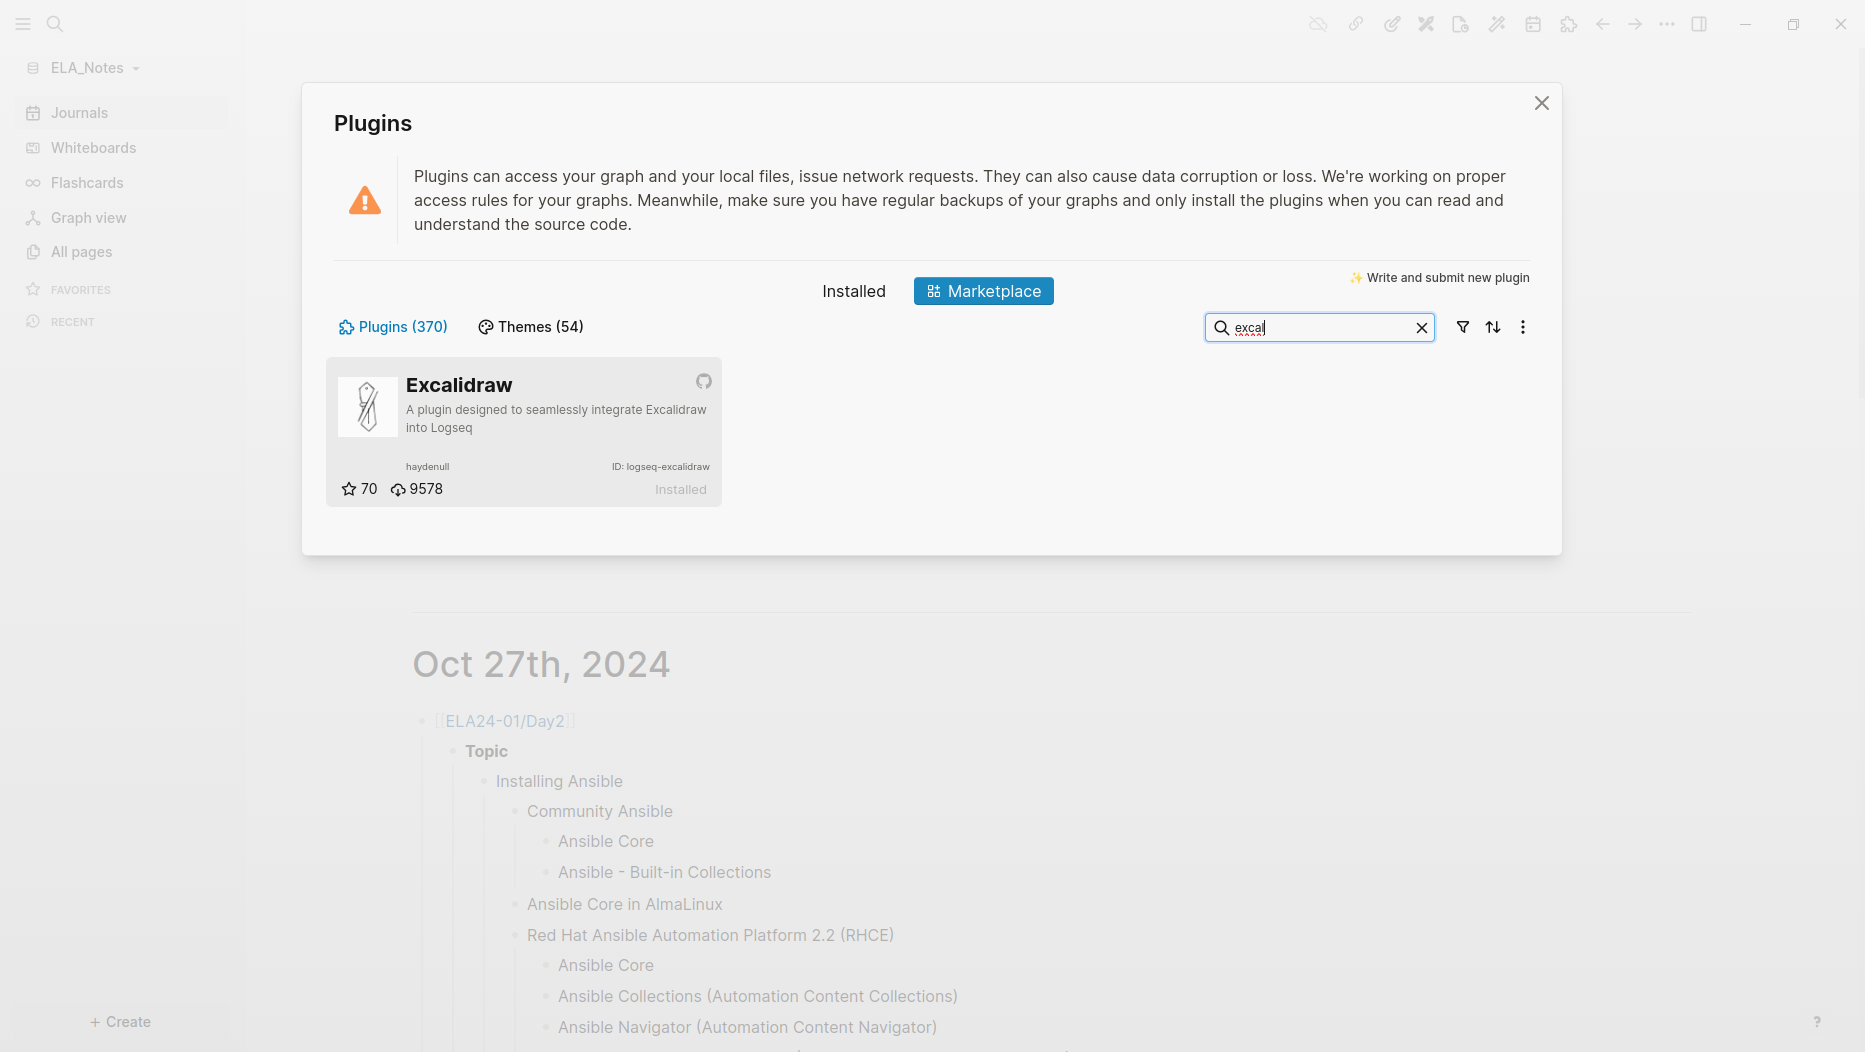Collapse the Community Ansible bullet
1865x1052 pixels.
tap(515, 811)
